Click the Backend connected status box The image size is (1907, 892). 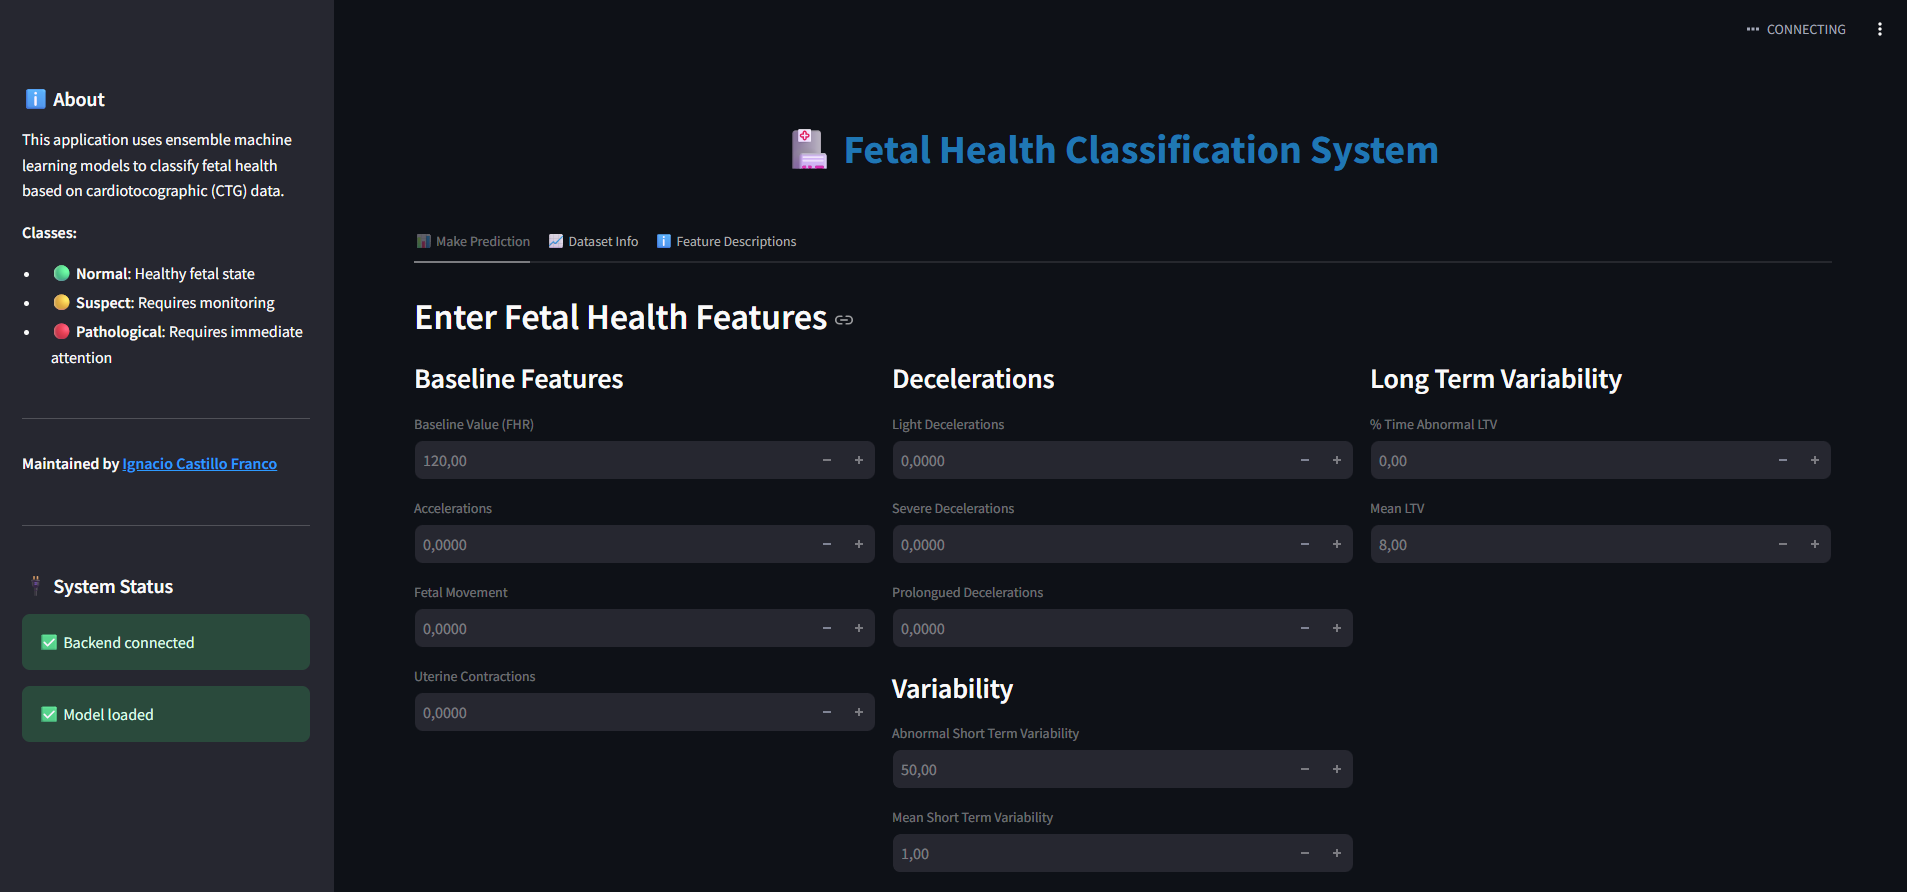166,642
